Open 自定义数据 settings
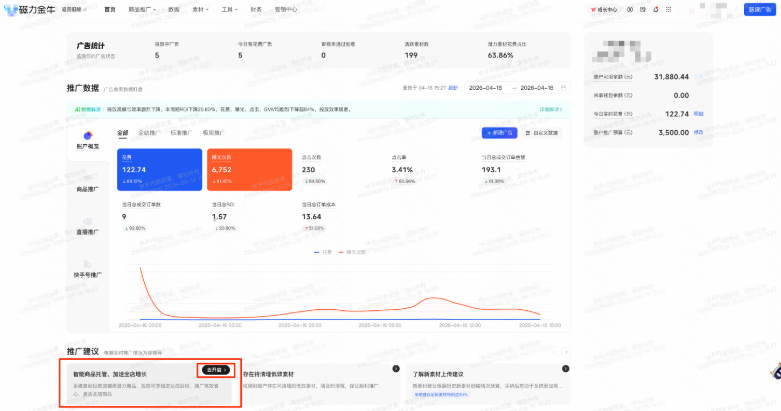Image resolution: width=781 pixels, height=411 pixels. coord(542,133)
